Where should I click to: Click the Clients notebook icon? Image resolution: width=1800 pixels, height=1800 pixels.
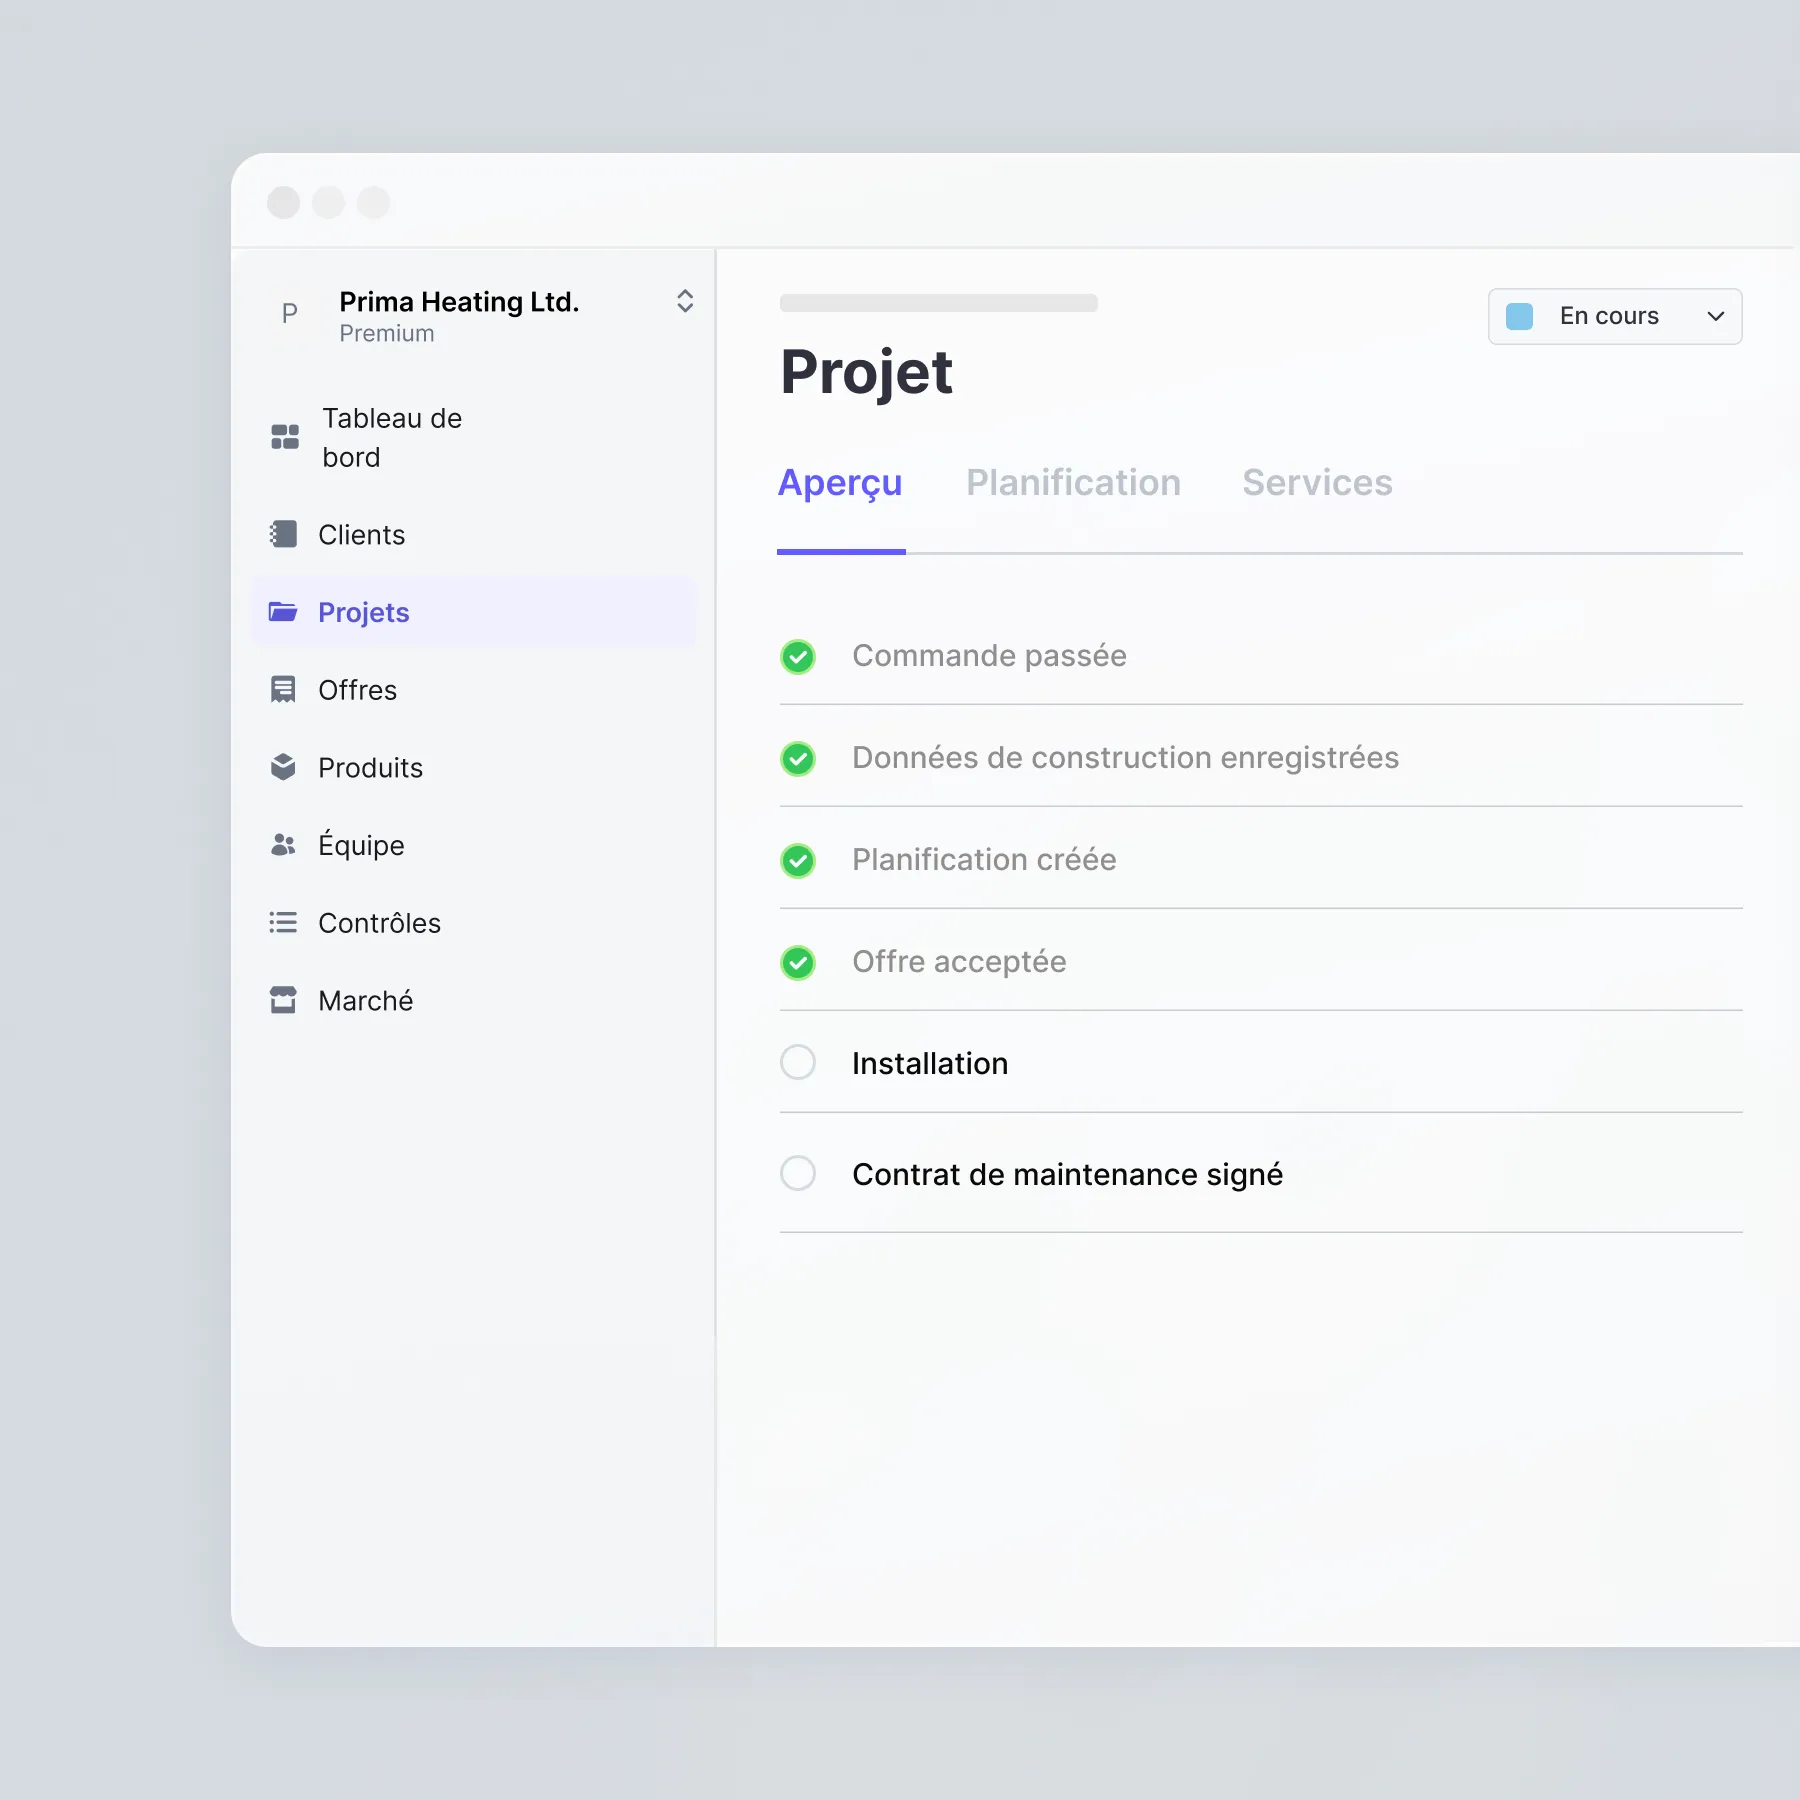click(284, 534)
